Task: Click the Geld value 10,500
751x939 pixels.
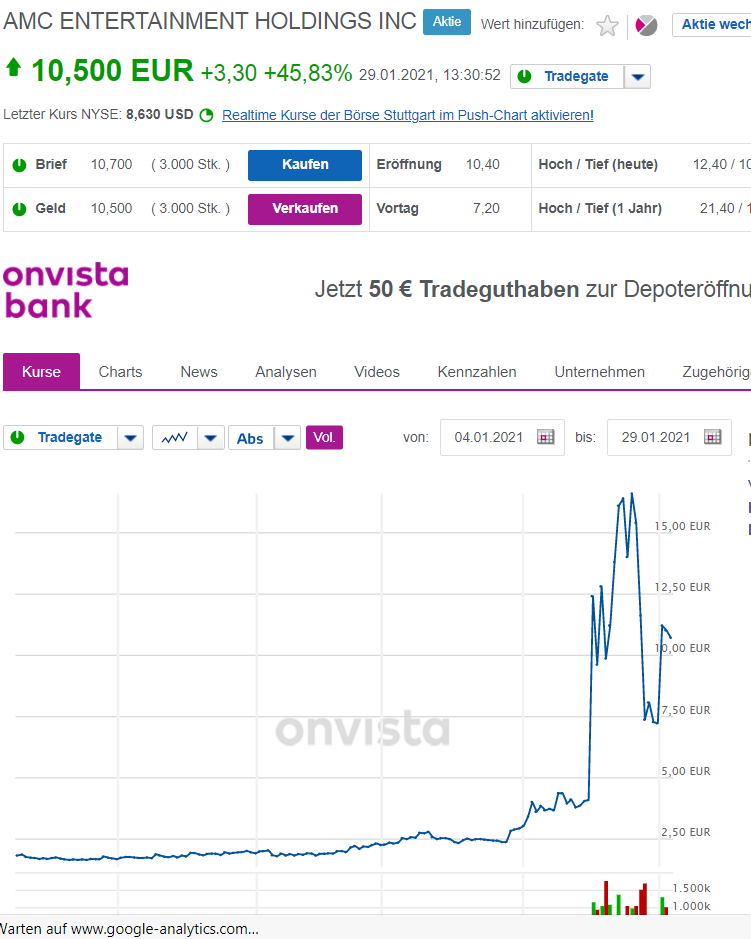Action: 111,209
